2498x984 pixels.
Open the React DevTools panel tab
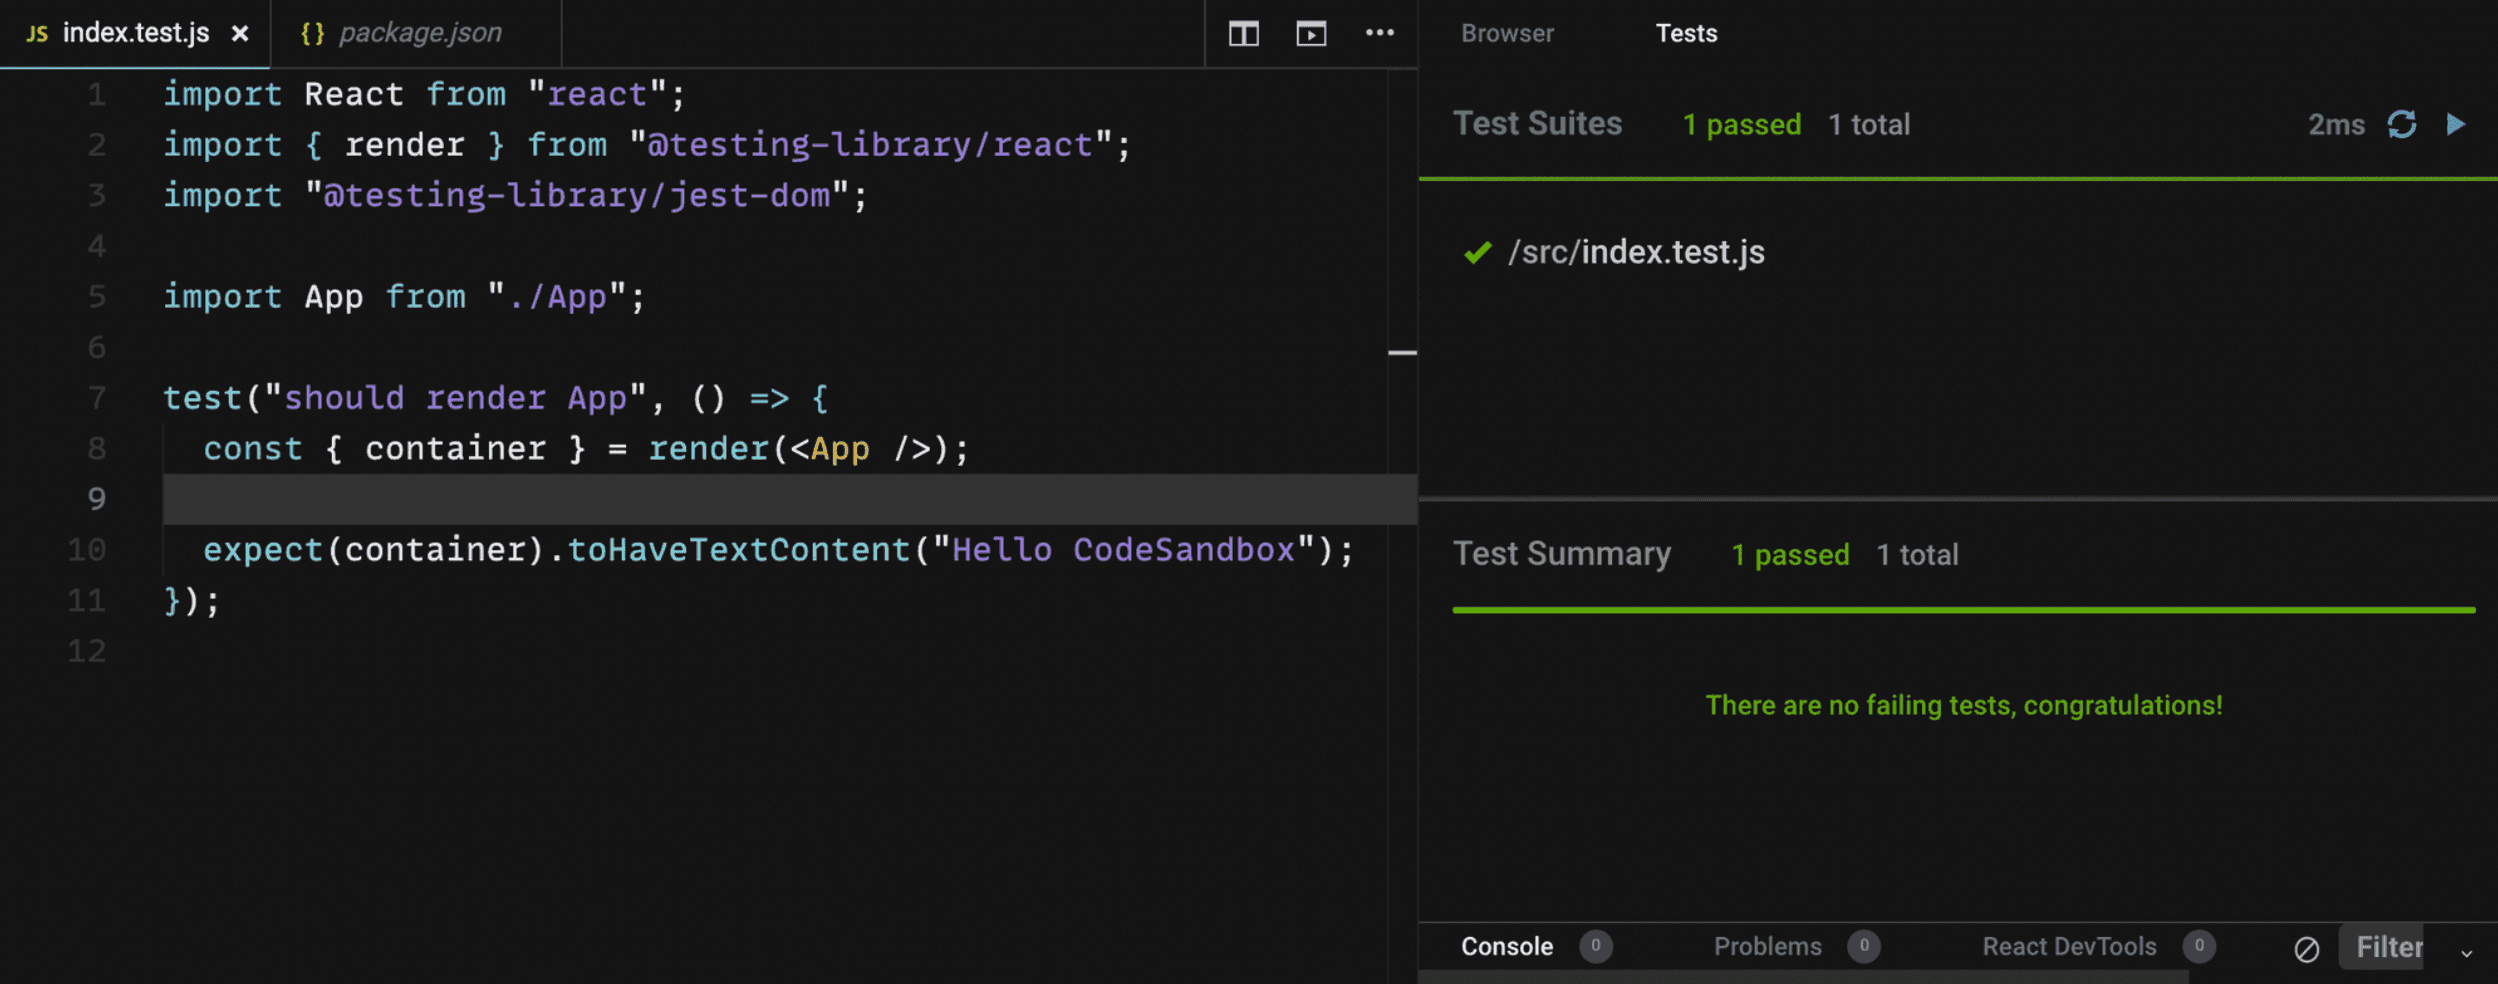coord(2069,946)
